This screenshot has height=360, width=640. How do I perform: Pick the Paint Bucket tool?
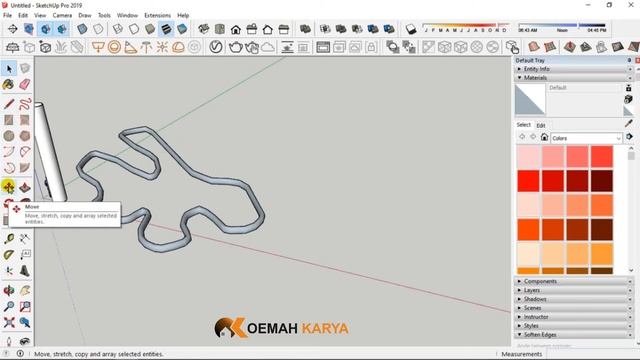coord(9,84)
